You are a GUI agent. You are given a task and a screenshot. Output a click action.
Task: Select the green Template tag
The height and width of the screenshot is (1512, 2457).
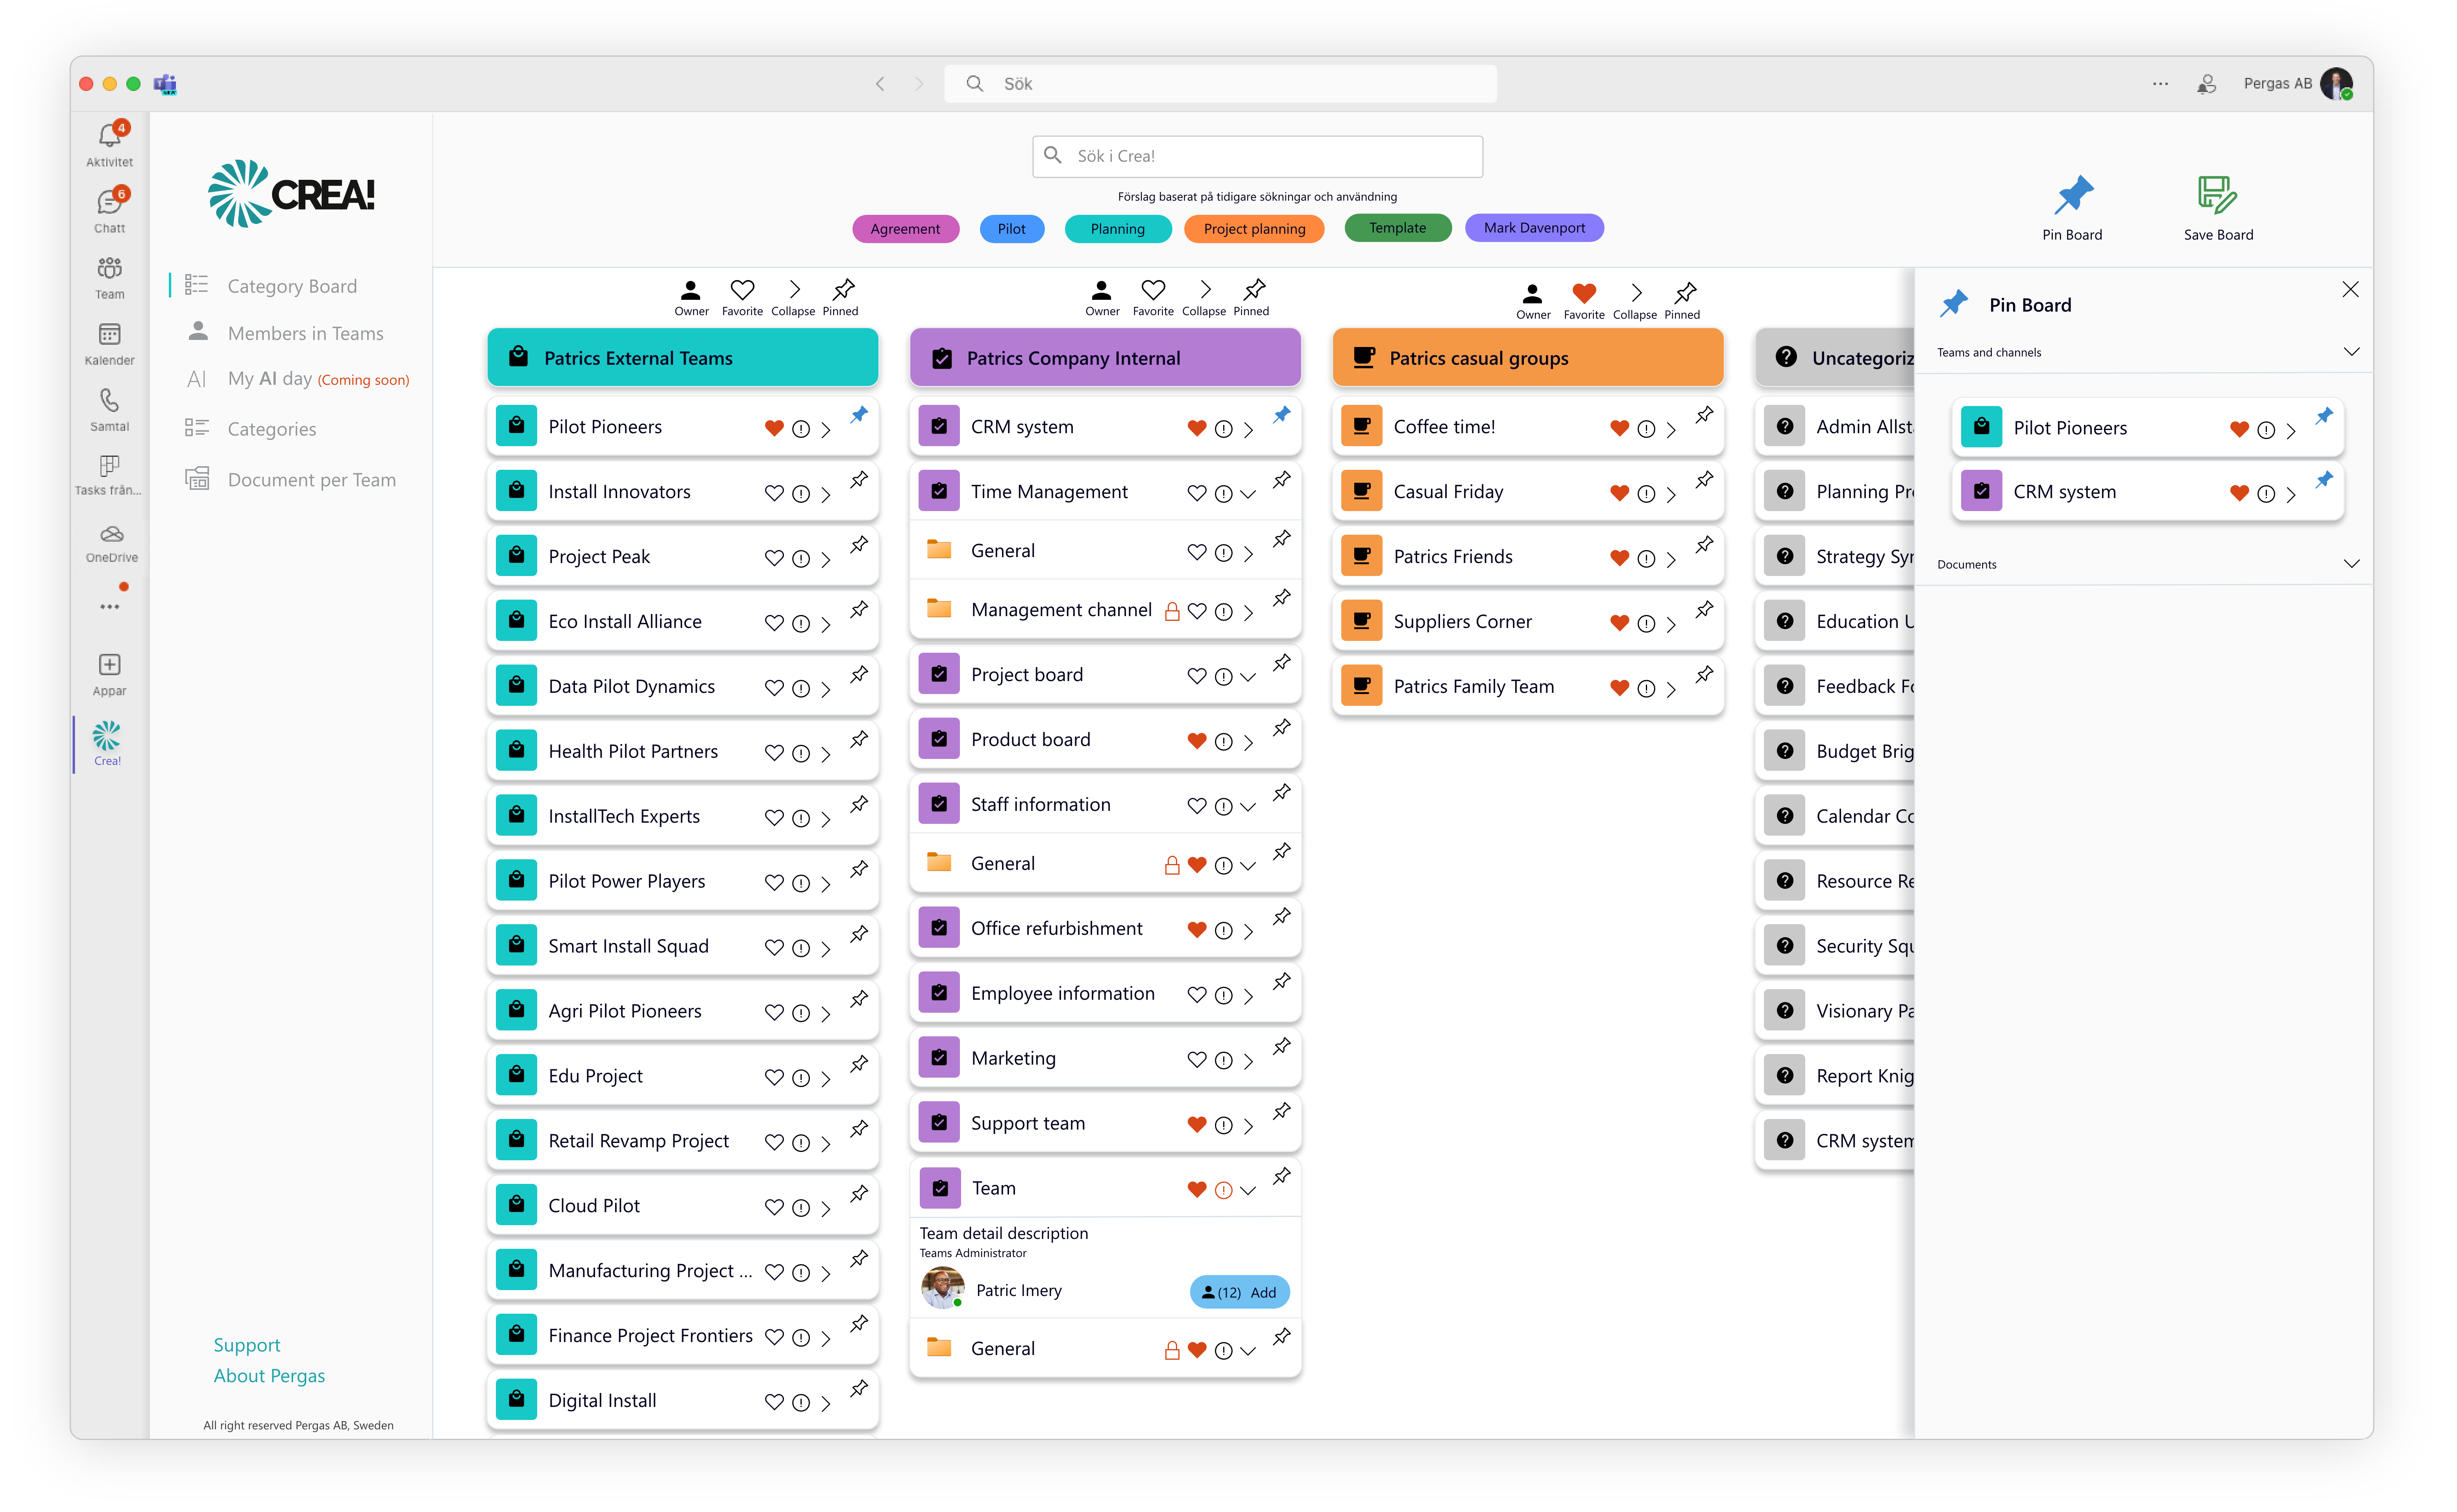[x=1398, y=228]
